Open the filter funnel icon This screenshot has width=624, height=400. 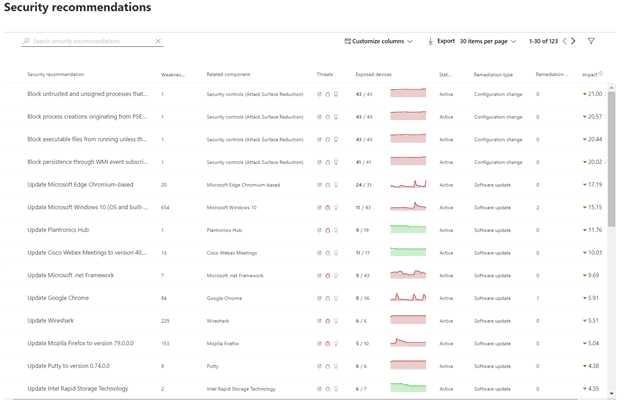[591, 41]
